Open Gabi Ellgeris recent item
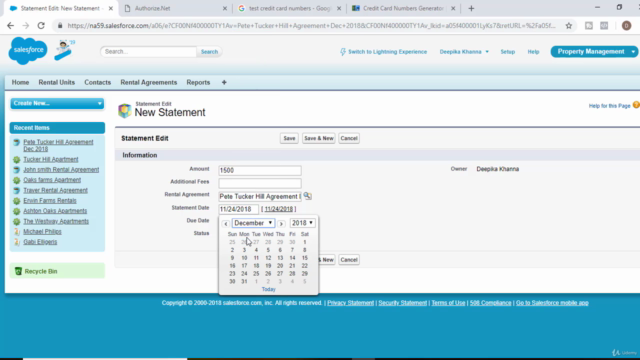 (x=40, y=242)
